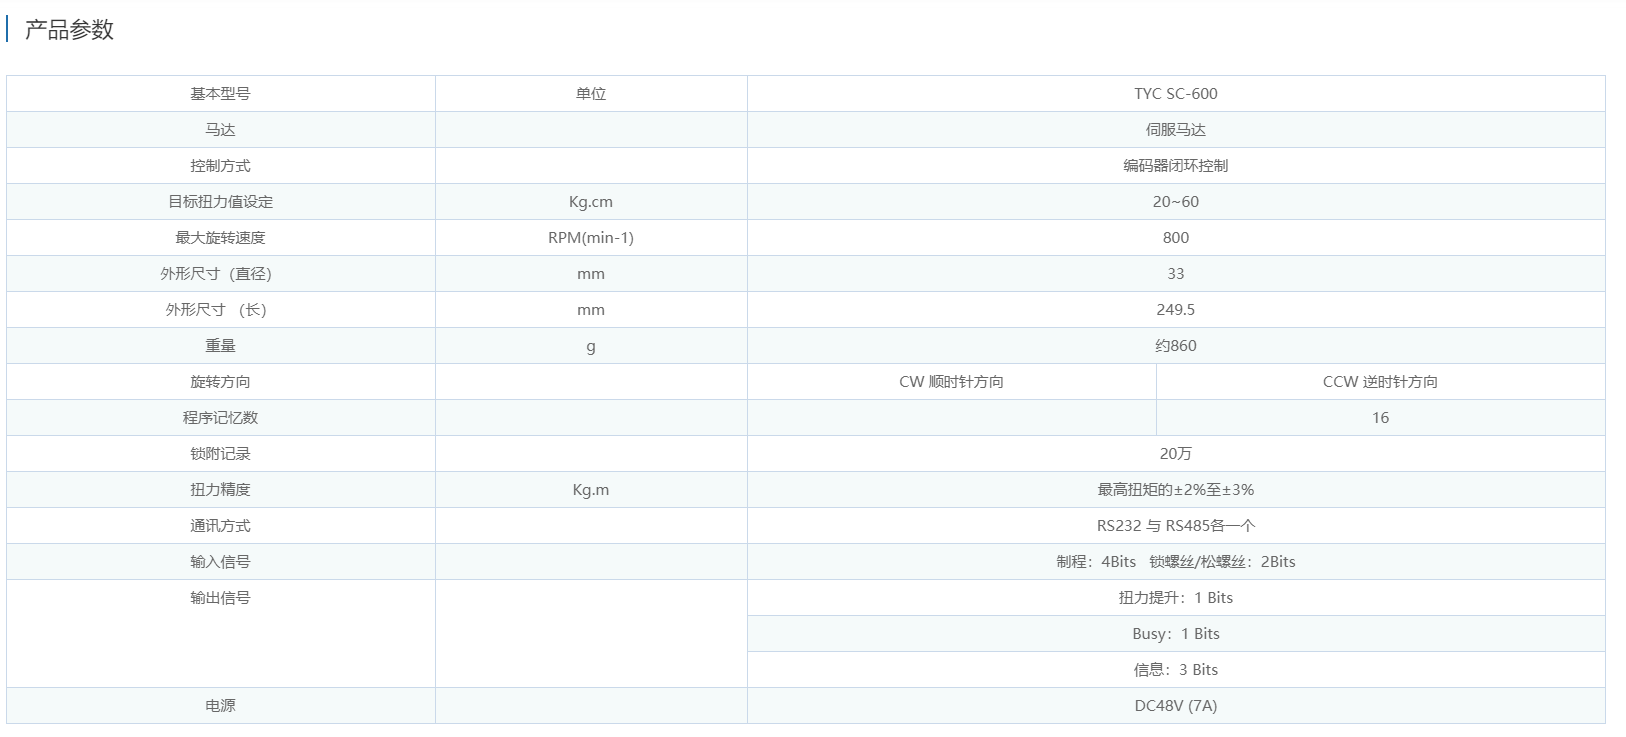Click the 目标扭力值设定 label
This screenshot has width=1626, height=737.
point(220,202)
